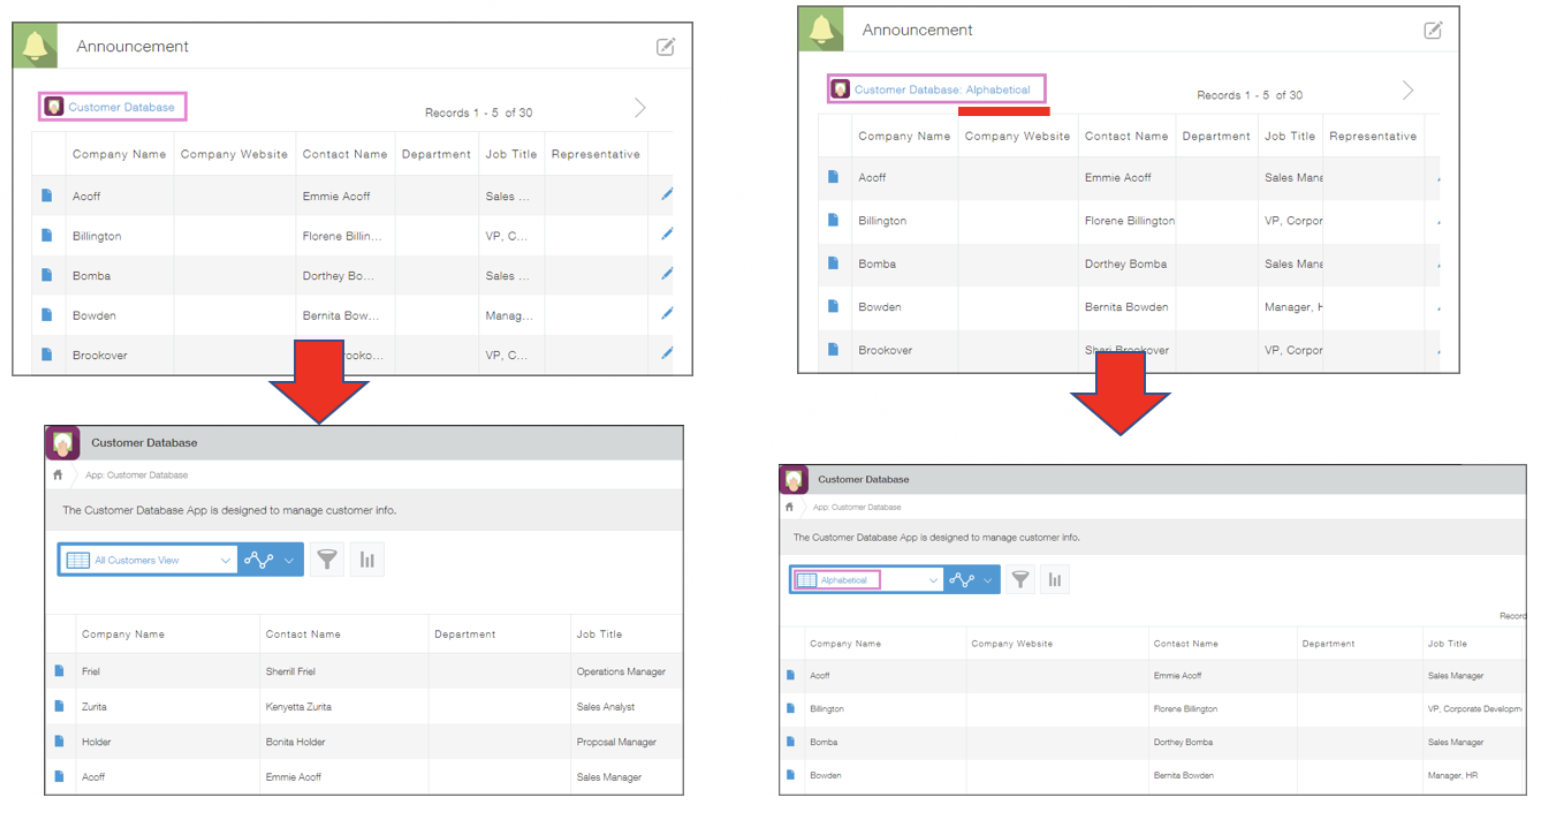Click Company Name column header in bottom-left table
The image size is (1542, 814).
(x=123, y=634)
